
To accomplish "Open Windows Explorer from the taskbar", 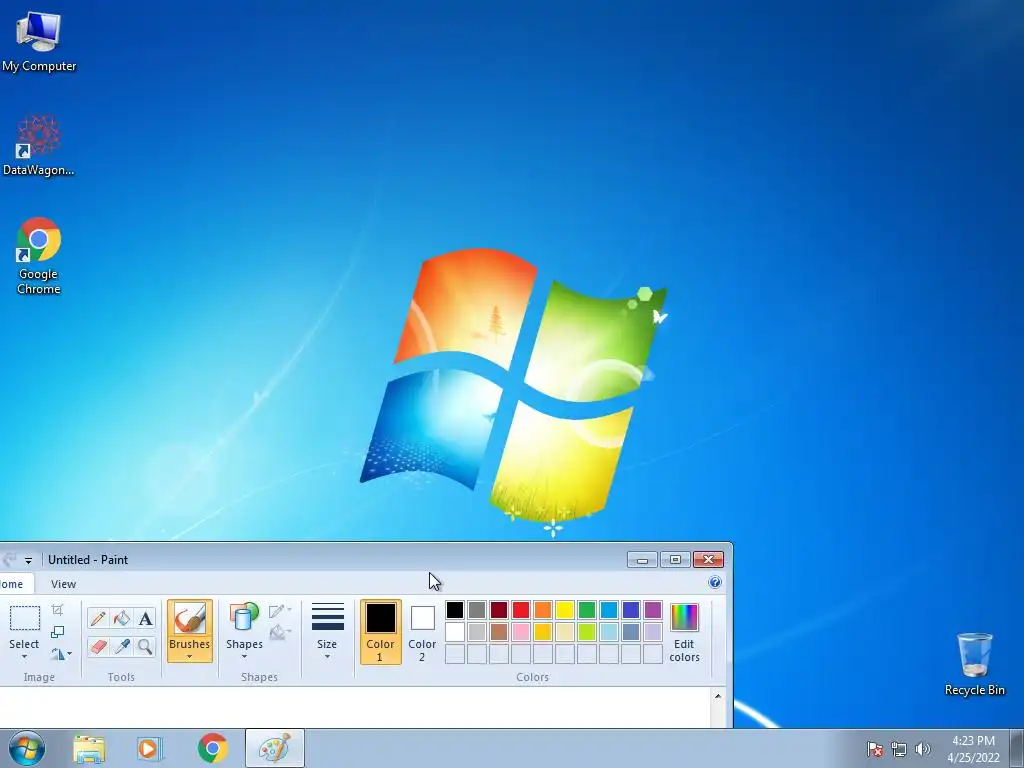I will pyautogui.click(x=89, y=749).
